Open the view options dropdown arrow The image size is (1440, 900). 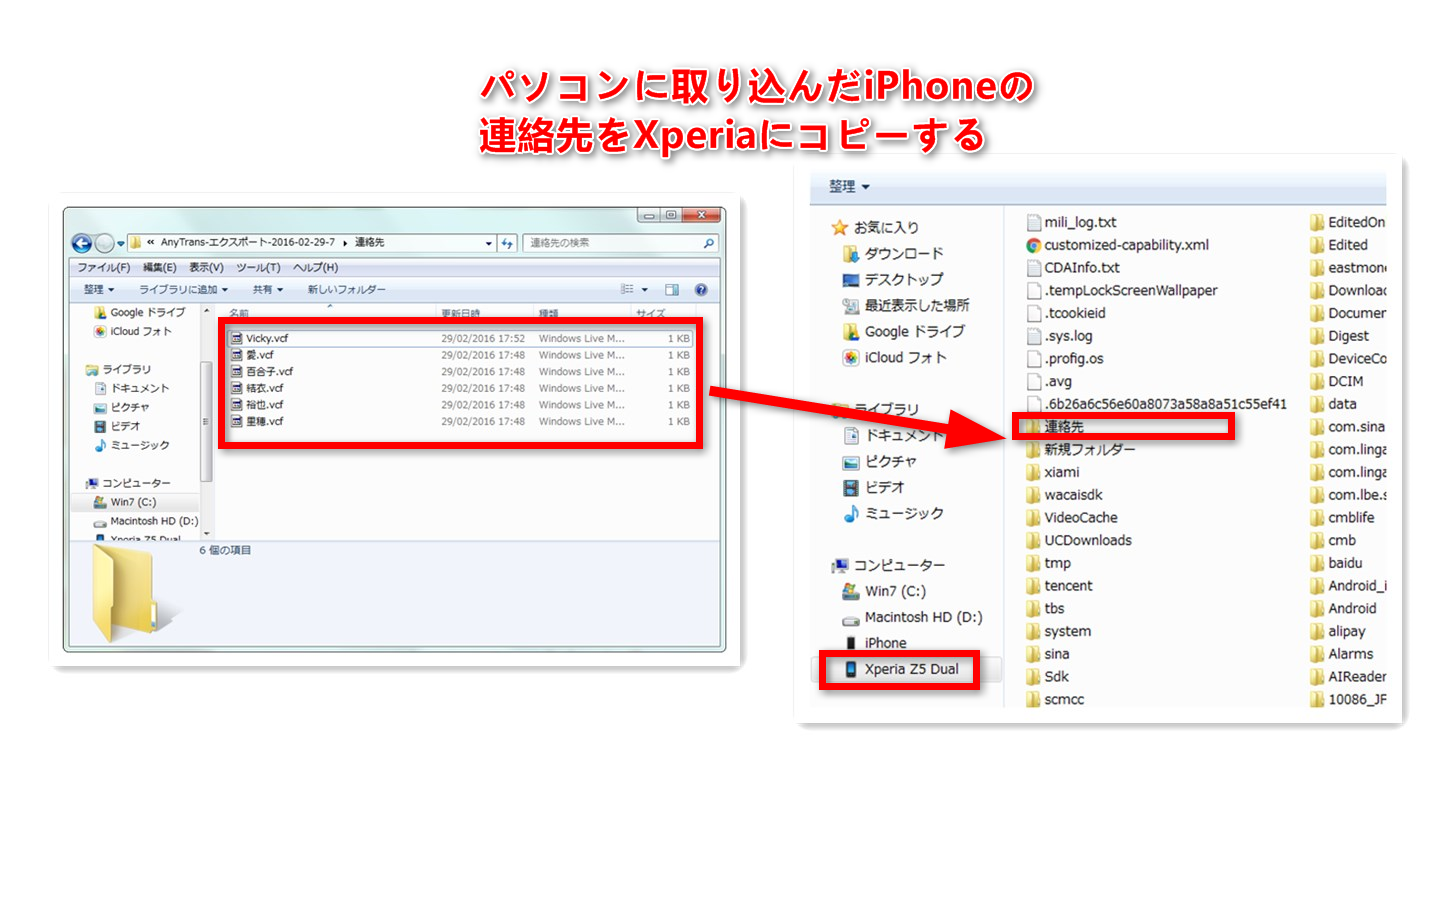tap(645, 290)
